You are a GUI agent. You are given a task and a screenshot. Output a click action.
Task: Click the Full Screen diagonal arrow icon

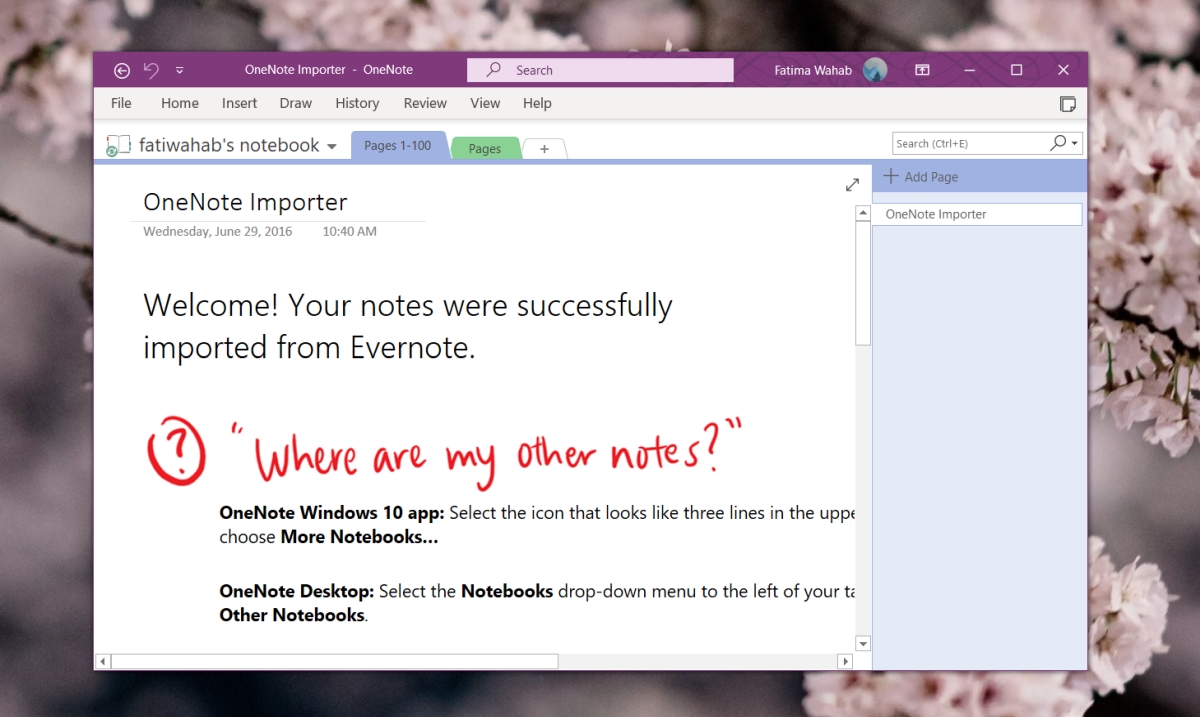(x=852, y=184)
